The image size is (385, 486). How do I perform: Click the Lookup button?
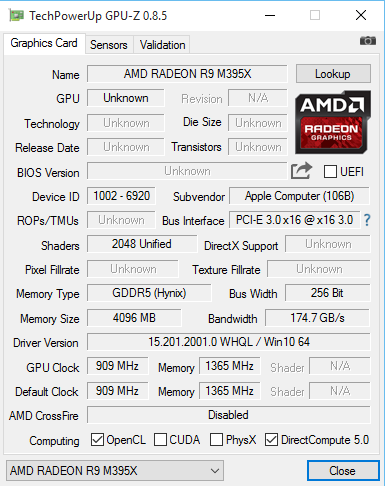333,74
